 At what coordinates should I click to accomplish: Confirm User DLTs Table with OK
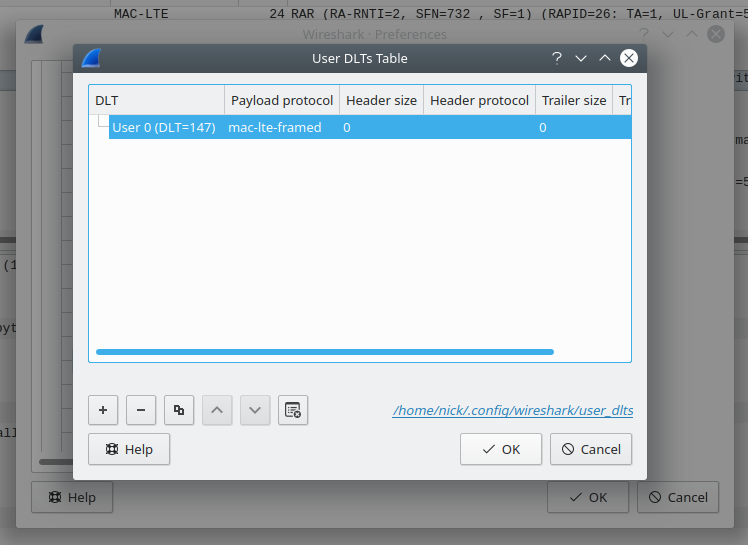(501, 449)
